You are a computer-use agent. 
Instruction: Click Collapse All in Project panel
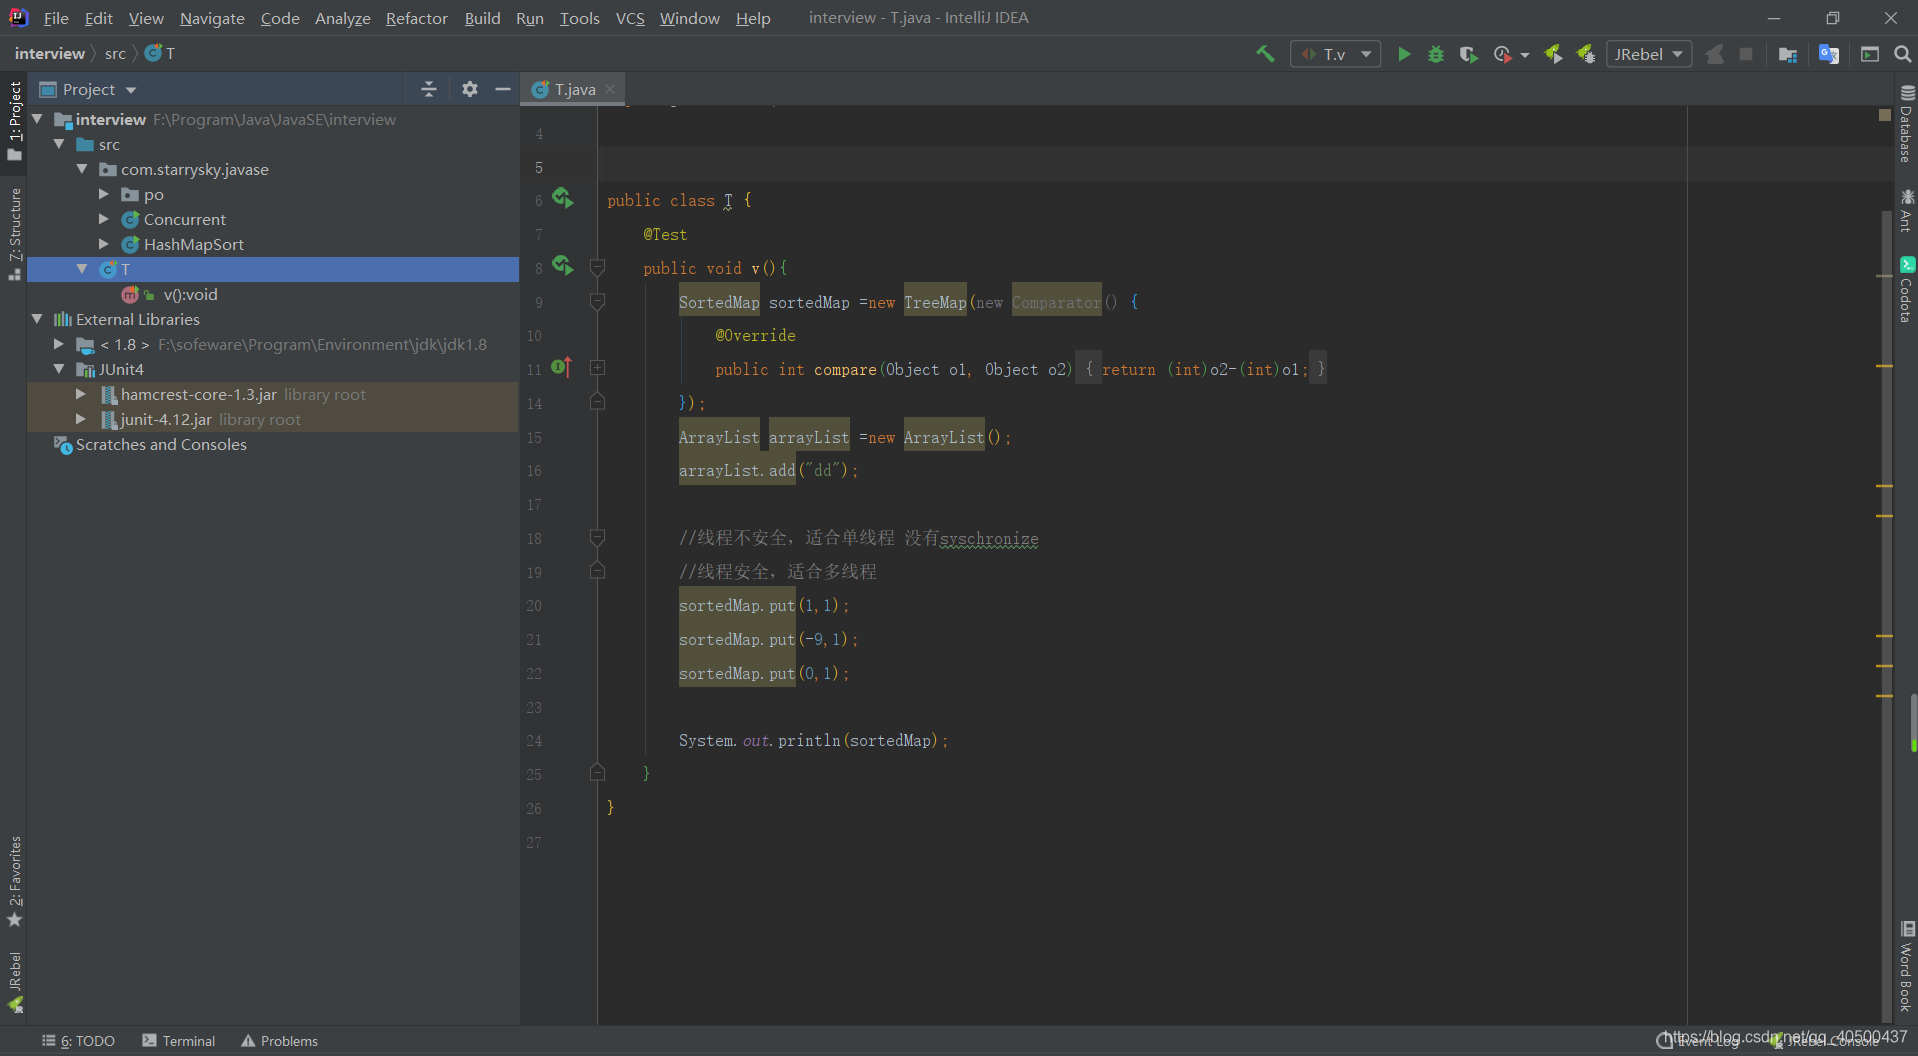coord(429,89)
